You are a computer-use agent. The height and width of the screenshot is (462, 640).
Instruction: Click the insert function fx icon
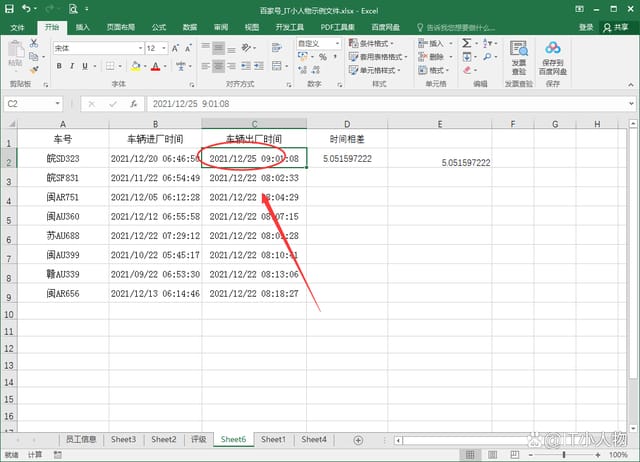pos(135,103)
